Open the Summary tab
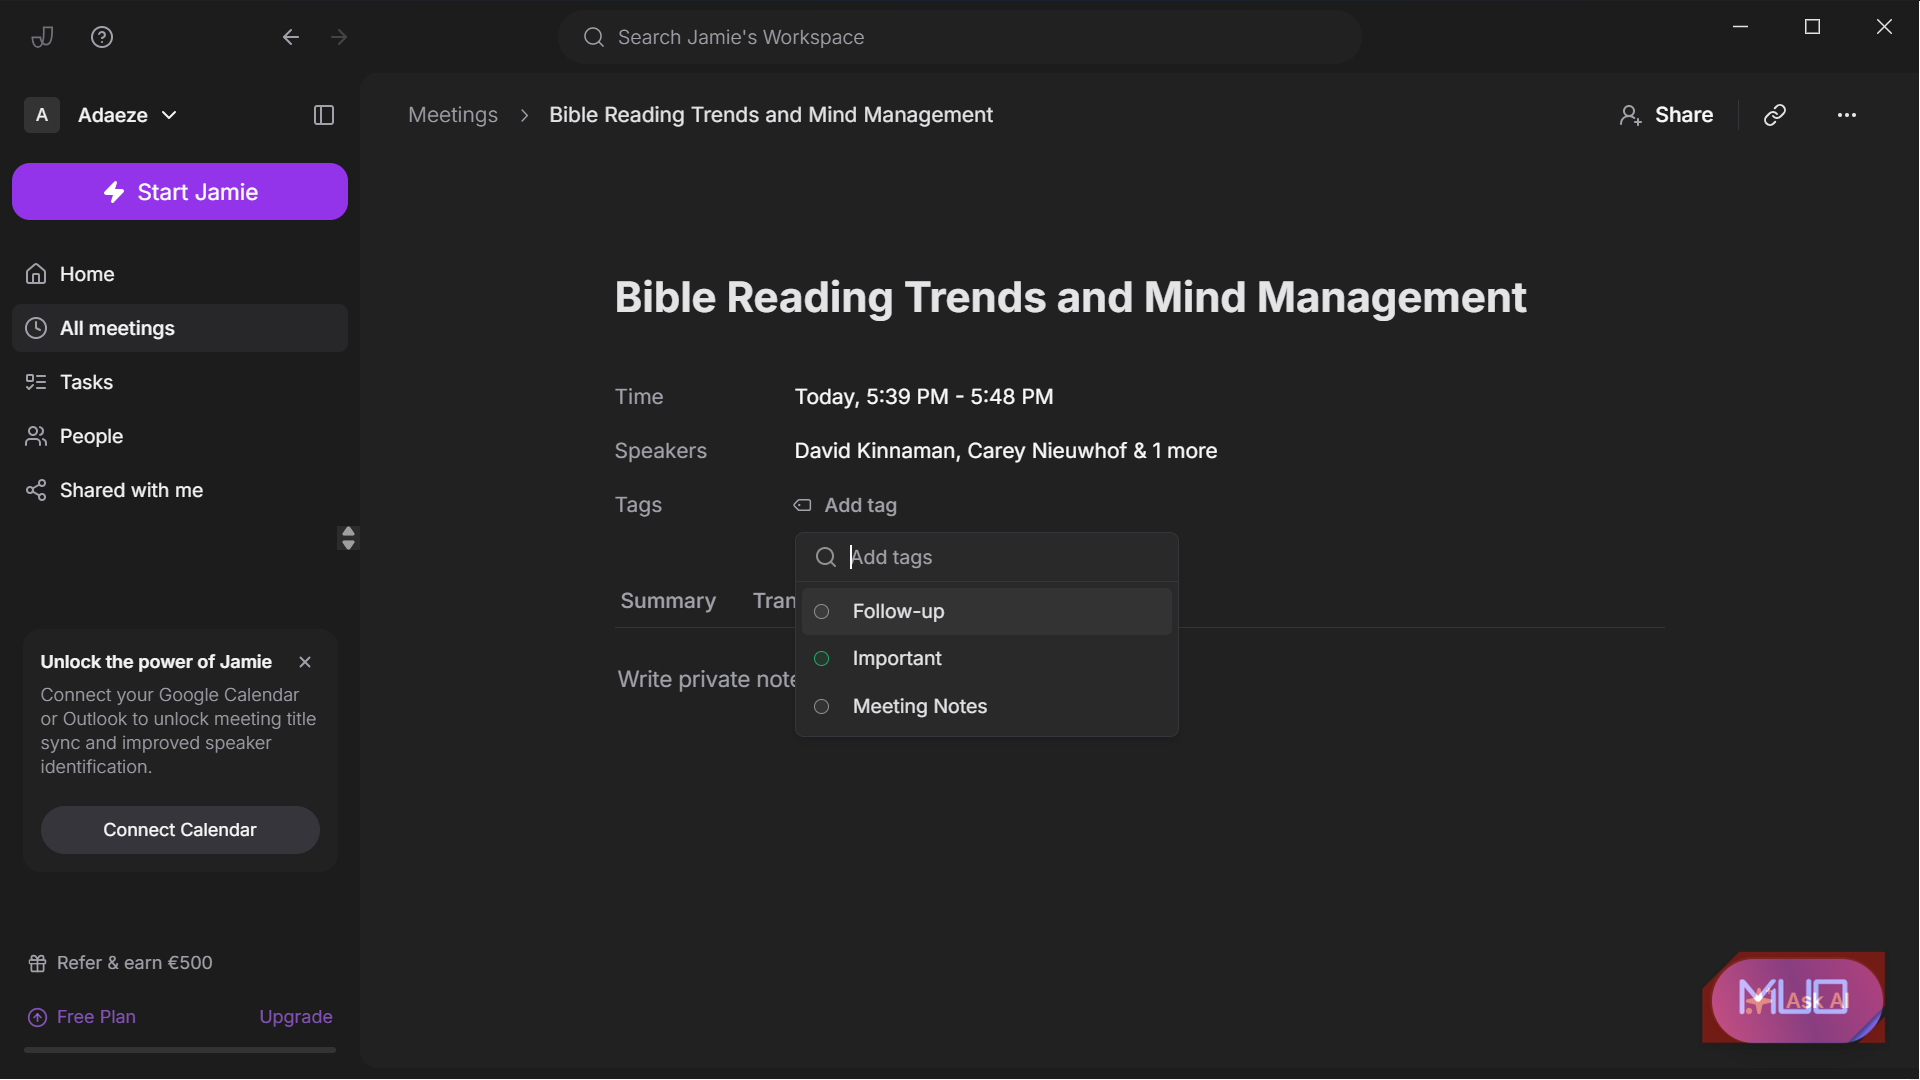Viewport: 1920px width, 1080px height. tap(668, 601)
